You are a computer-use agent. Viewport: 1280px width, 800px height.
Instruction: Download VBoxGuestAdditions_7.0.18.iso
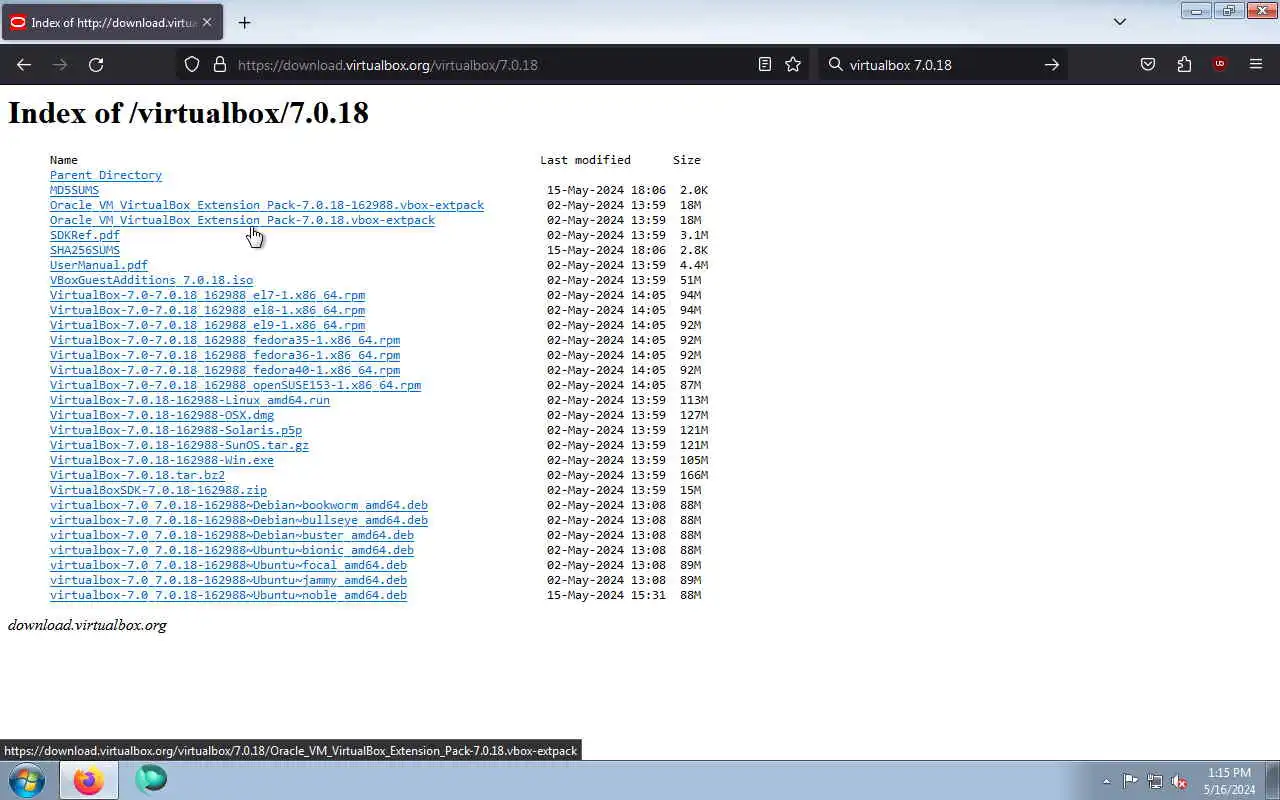tap(151, 280)
